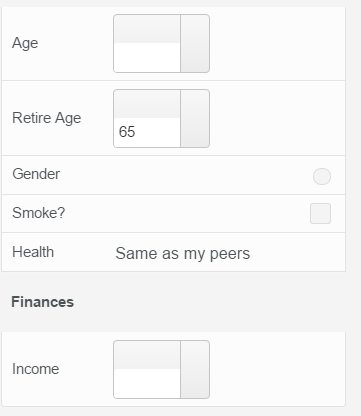Click the gray top band of the Age field

[x=147, y=29]
